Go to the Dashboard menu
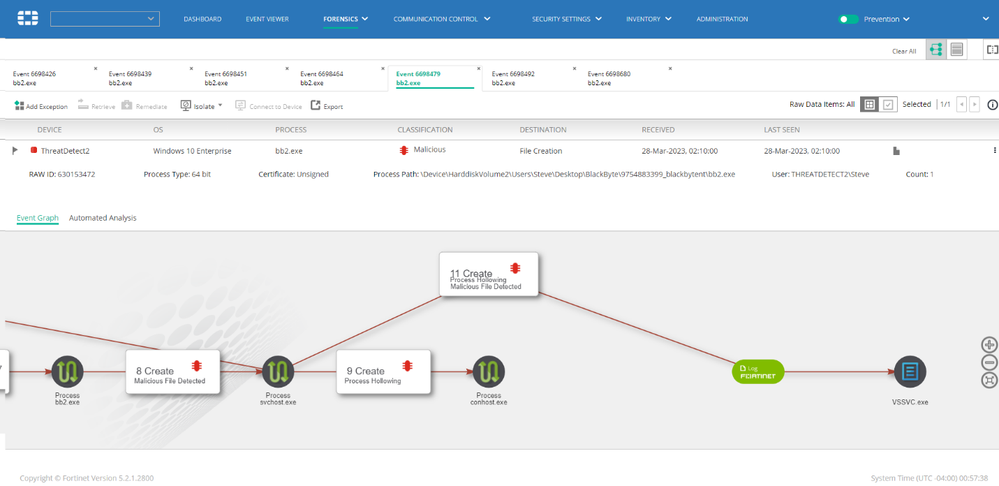 point(203,19)
